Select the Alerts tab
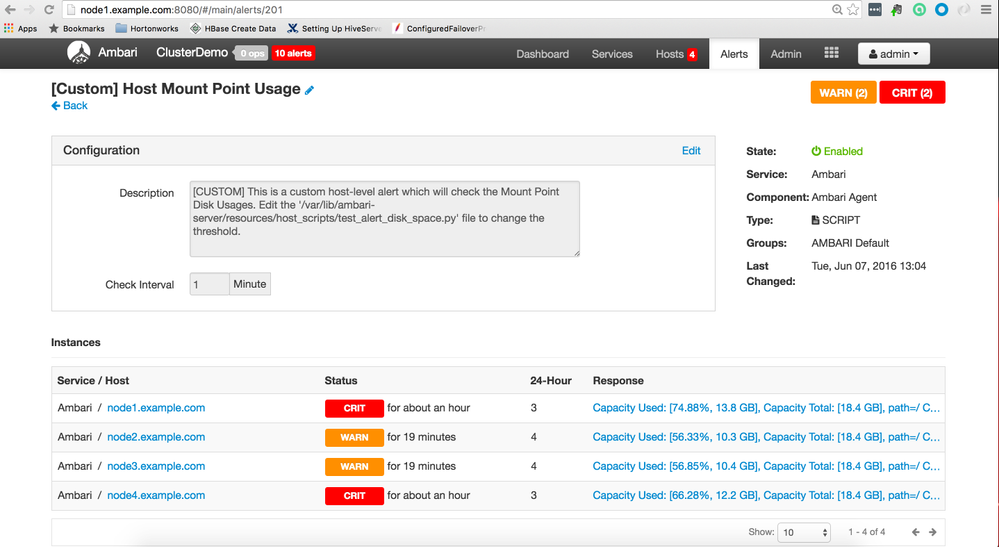The height and width of the screenshot is (547, 999). [734, 54]
